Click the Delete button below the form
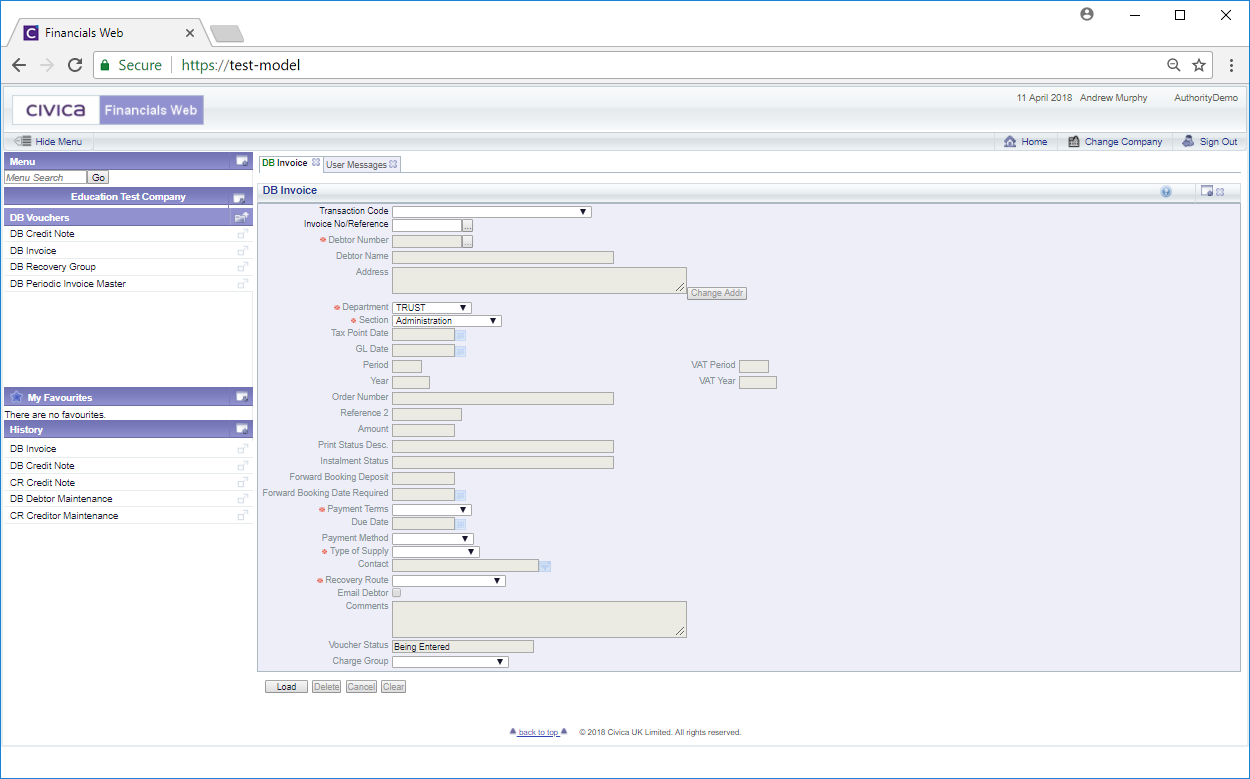The height and width of the screenshot is (779, 1250). pyautogui.click(x=327, y=687)
